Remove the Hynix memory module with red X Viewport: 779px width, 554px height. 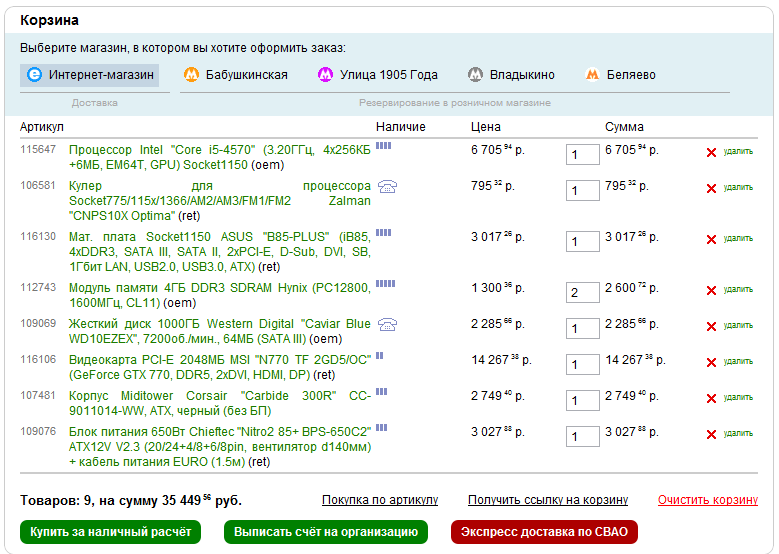[x=711, y=291]
